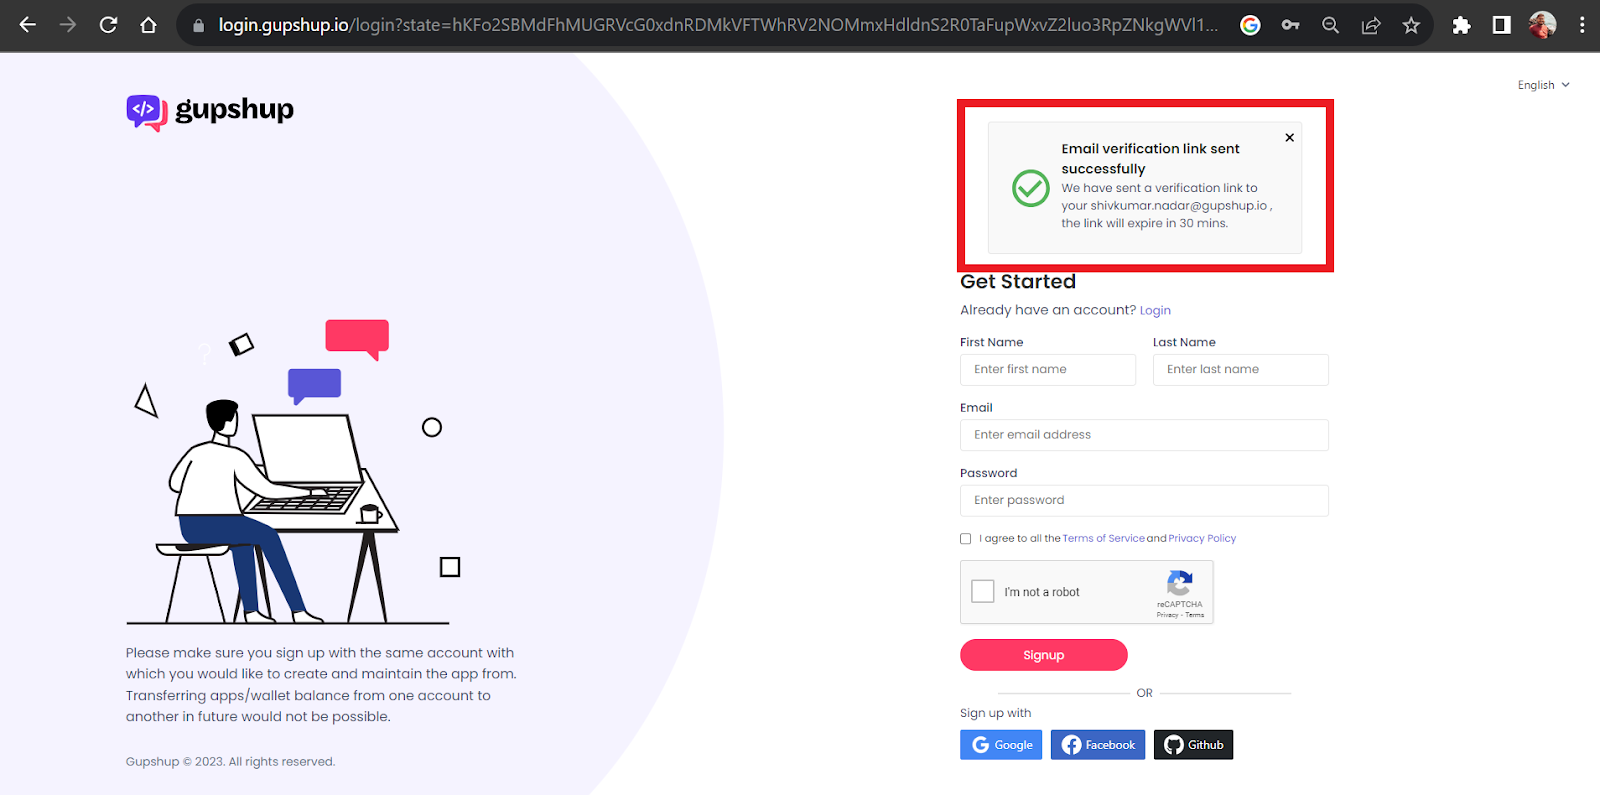Open the Chrome three-dot menu
Screen dimensions: 1600x795
pos(1581,25)
